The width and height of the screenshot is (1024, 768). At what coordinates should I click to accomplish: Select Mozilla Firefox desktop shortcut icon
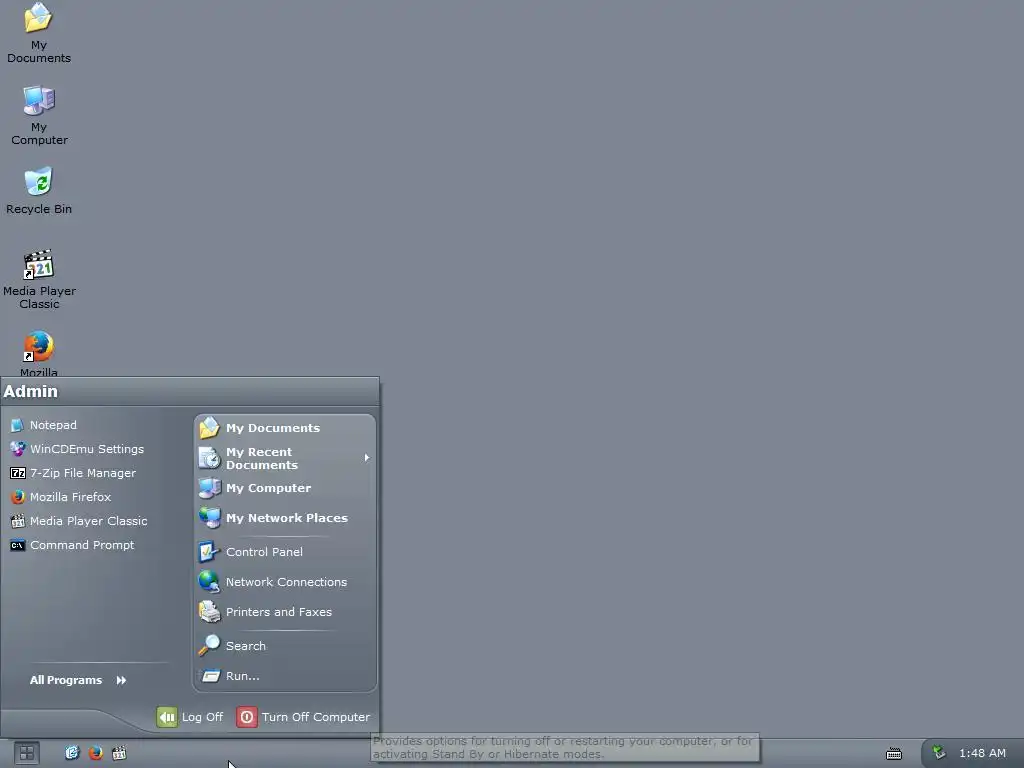[39, 354]
